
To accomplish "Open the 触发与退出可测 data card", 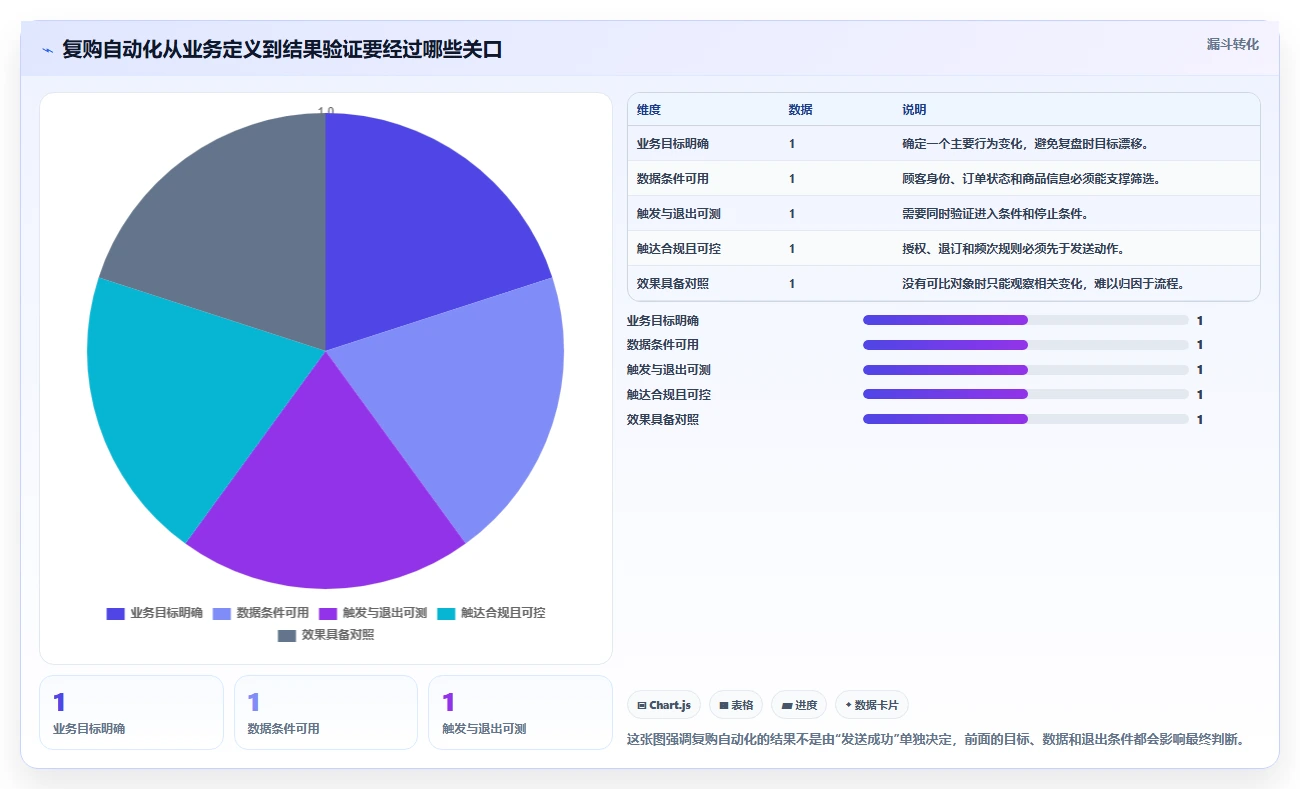I will [520, 712].
